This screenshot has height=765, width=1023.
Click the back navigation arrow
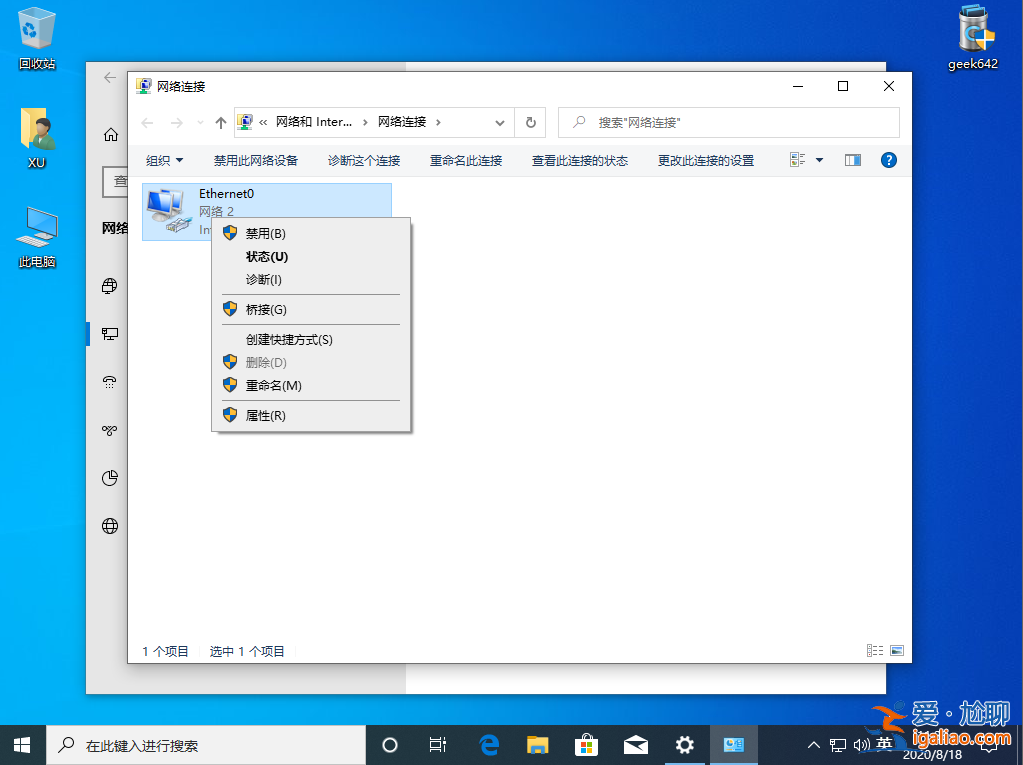[147, 122]
